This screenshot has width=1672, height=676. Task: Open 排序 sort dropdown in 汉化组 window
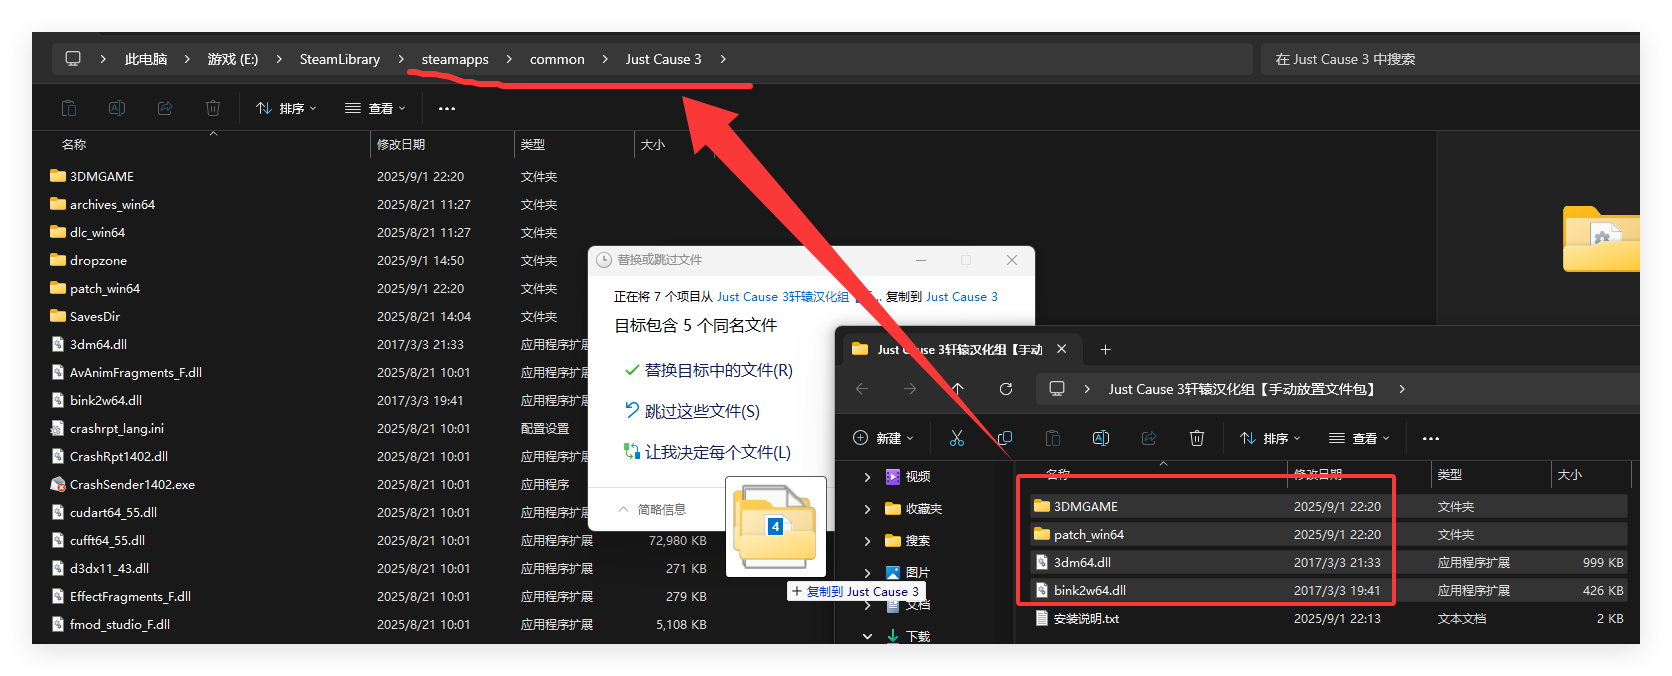[x=1270, y=438]
